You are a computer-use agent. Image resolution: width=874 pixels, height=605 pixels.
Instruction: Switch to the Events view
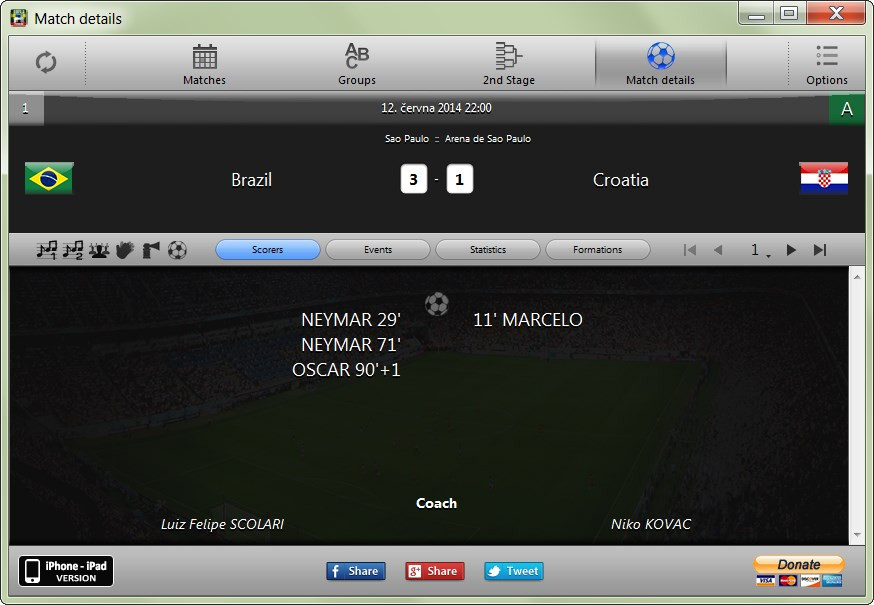[378, 250]
